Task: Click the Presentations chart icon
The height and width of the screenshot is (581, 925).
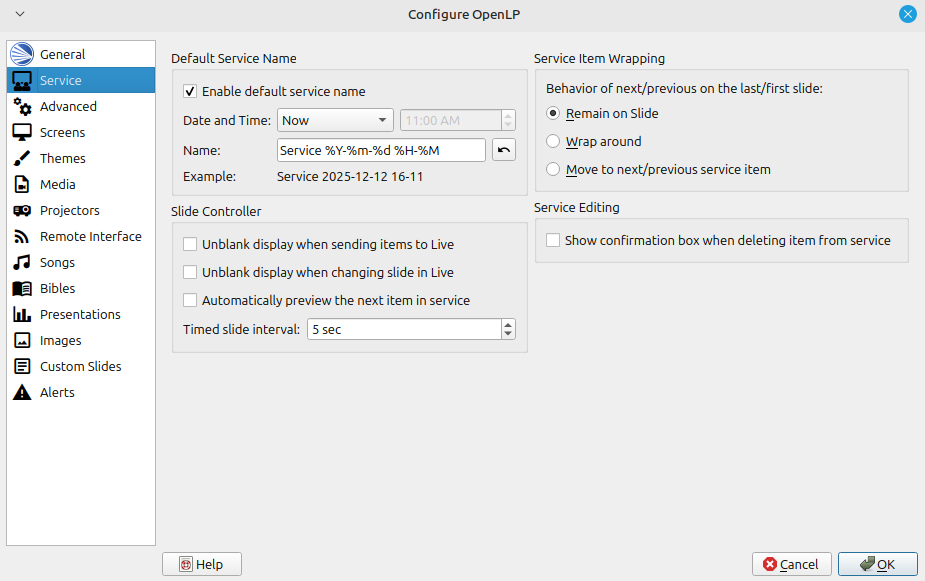Action: pos(22,315)
